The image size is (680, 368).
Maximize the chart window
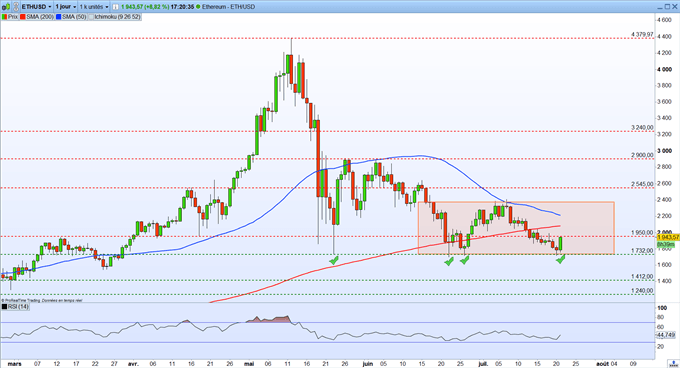pos(666,7)
